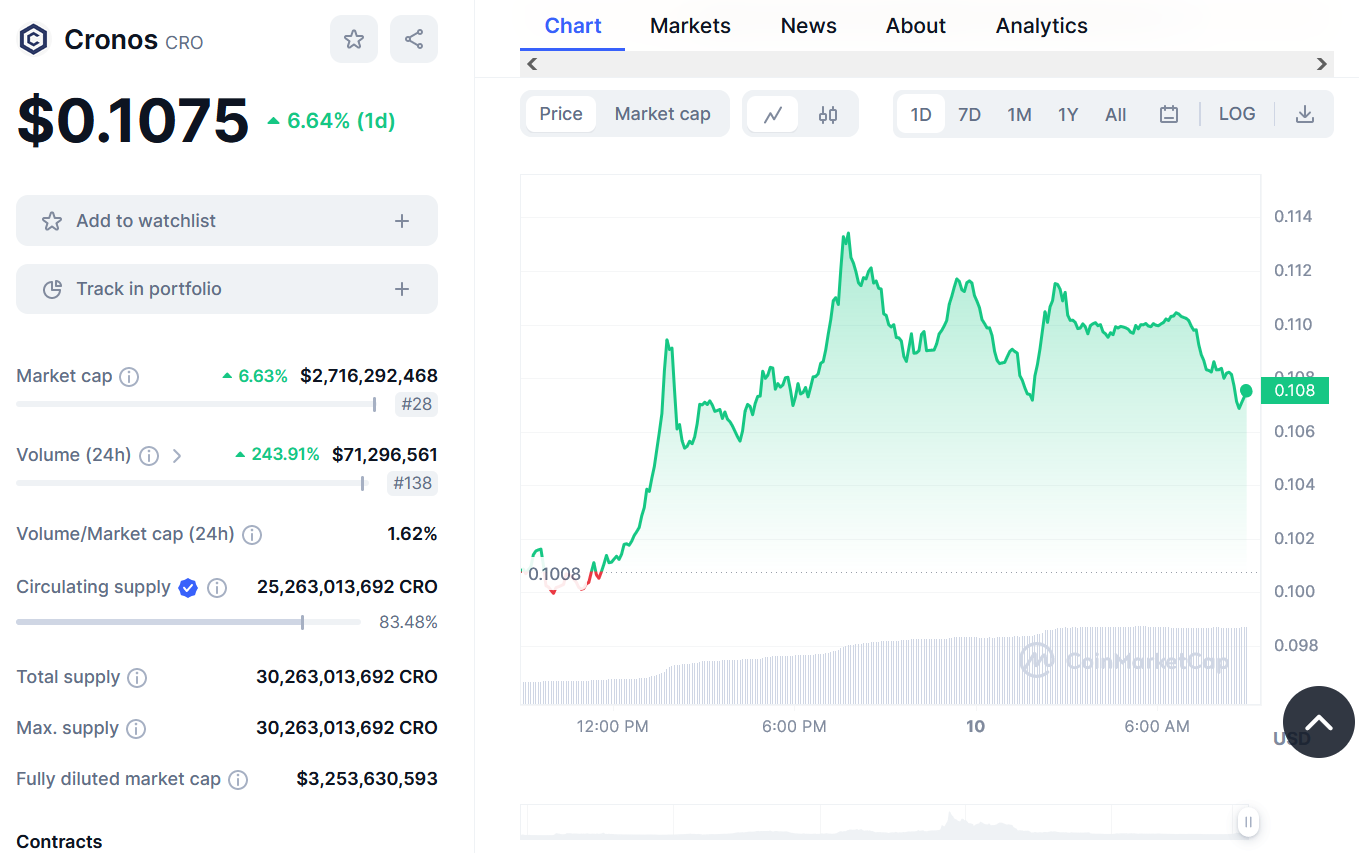Viewport: 1359px width, 853px height.
Task: Select the Chart tab
Action: tap(573, 26)
